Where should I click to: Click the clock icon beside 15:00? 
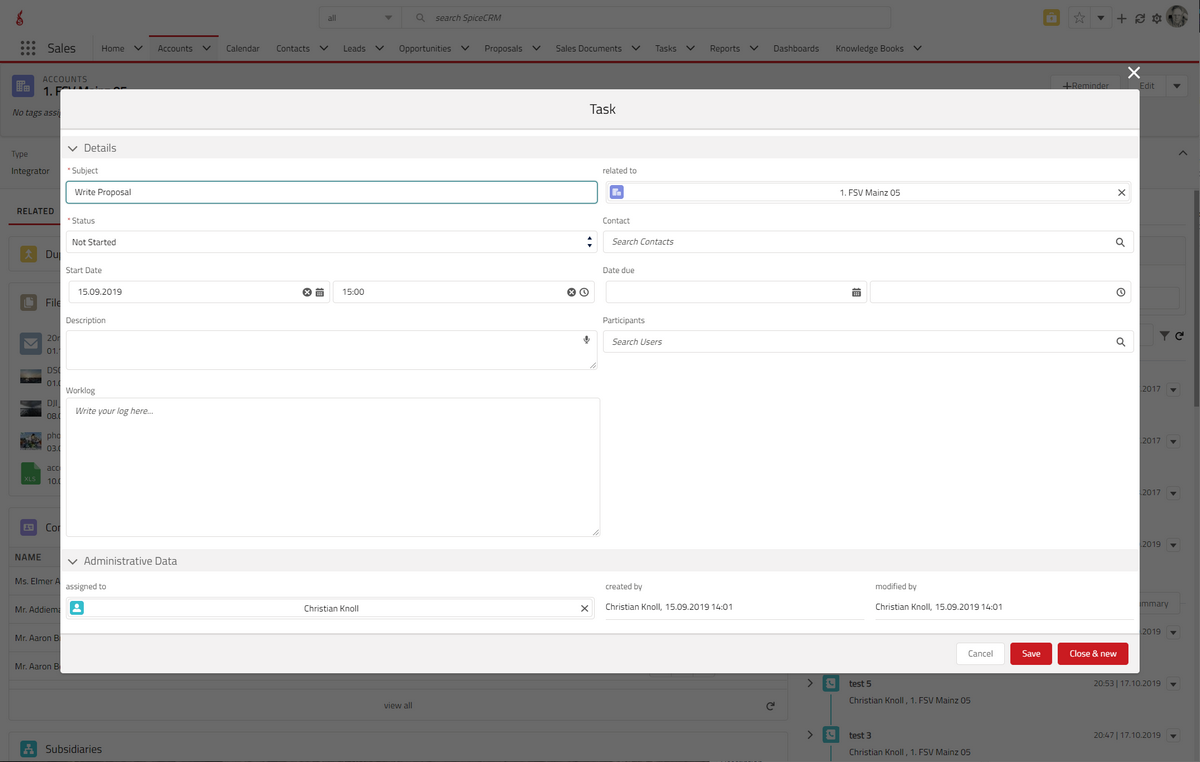pos(585,292)
